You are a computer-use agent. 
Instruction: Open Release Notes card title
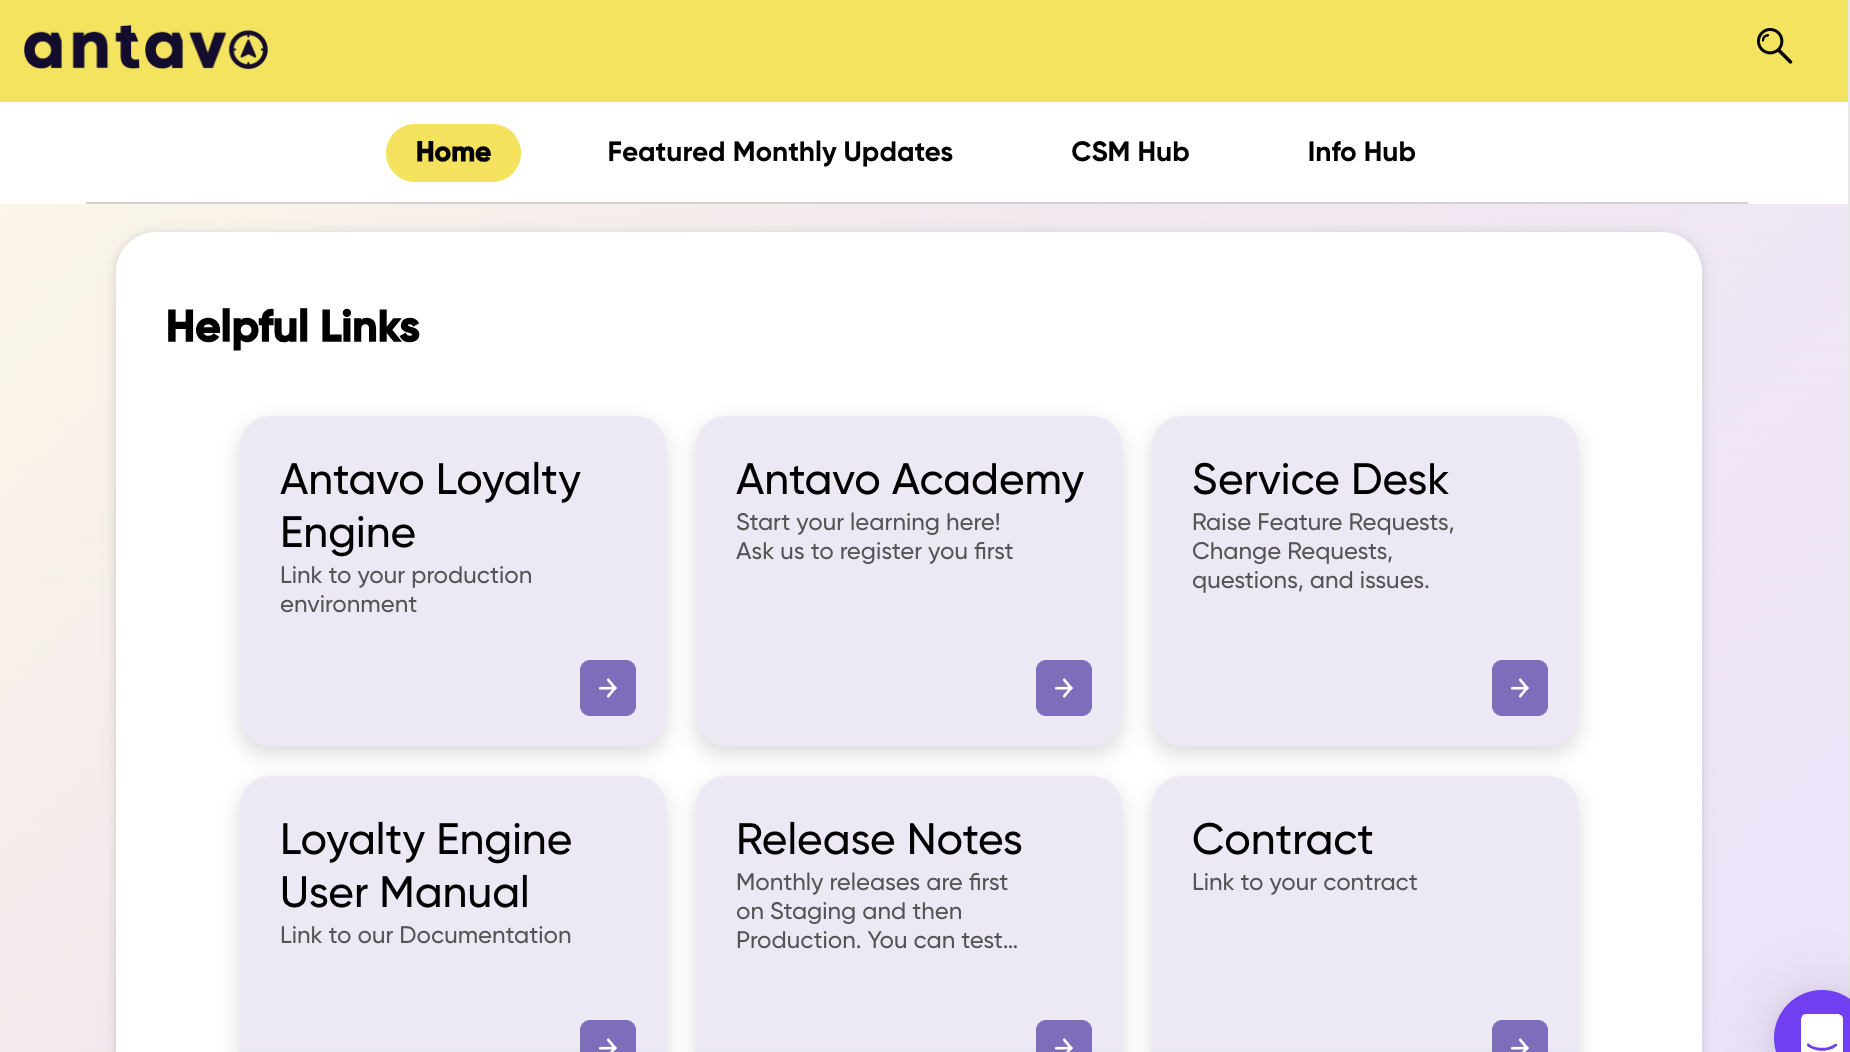tap(879, 840)
